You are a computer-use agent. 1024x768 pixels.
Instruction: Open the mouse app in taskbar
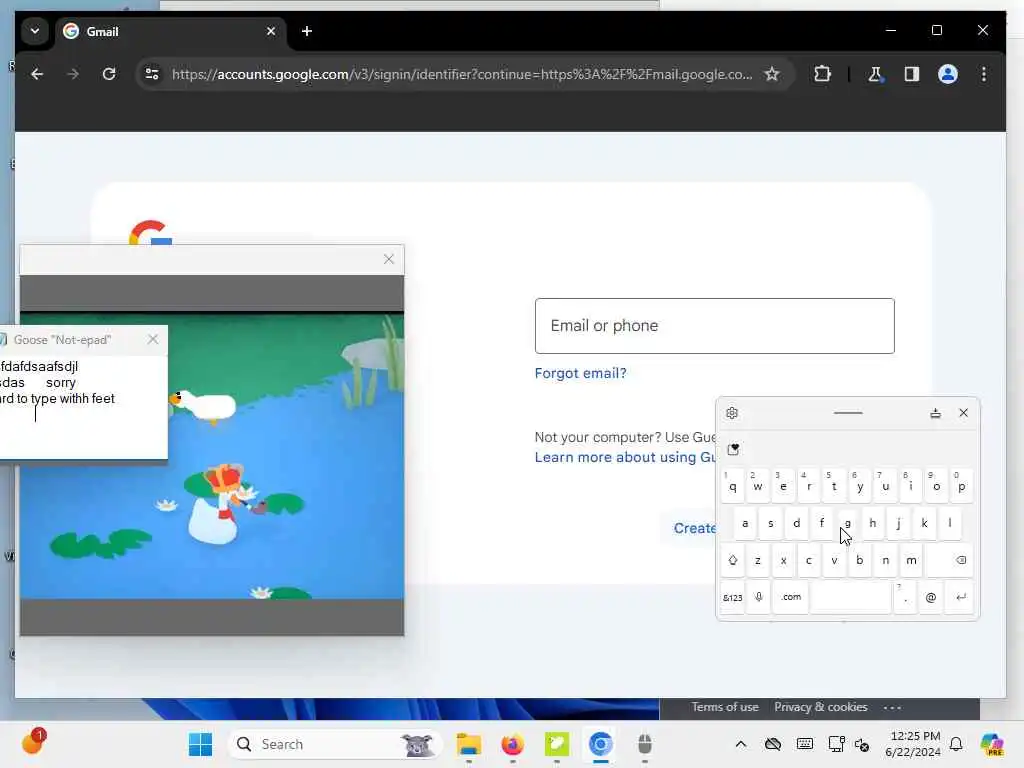tap(645, 744)
